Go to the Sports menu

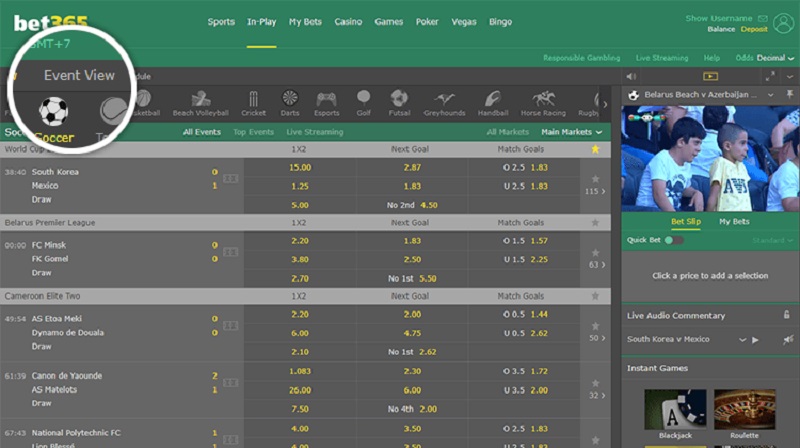coord(221,22)
